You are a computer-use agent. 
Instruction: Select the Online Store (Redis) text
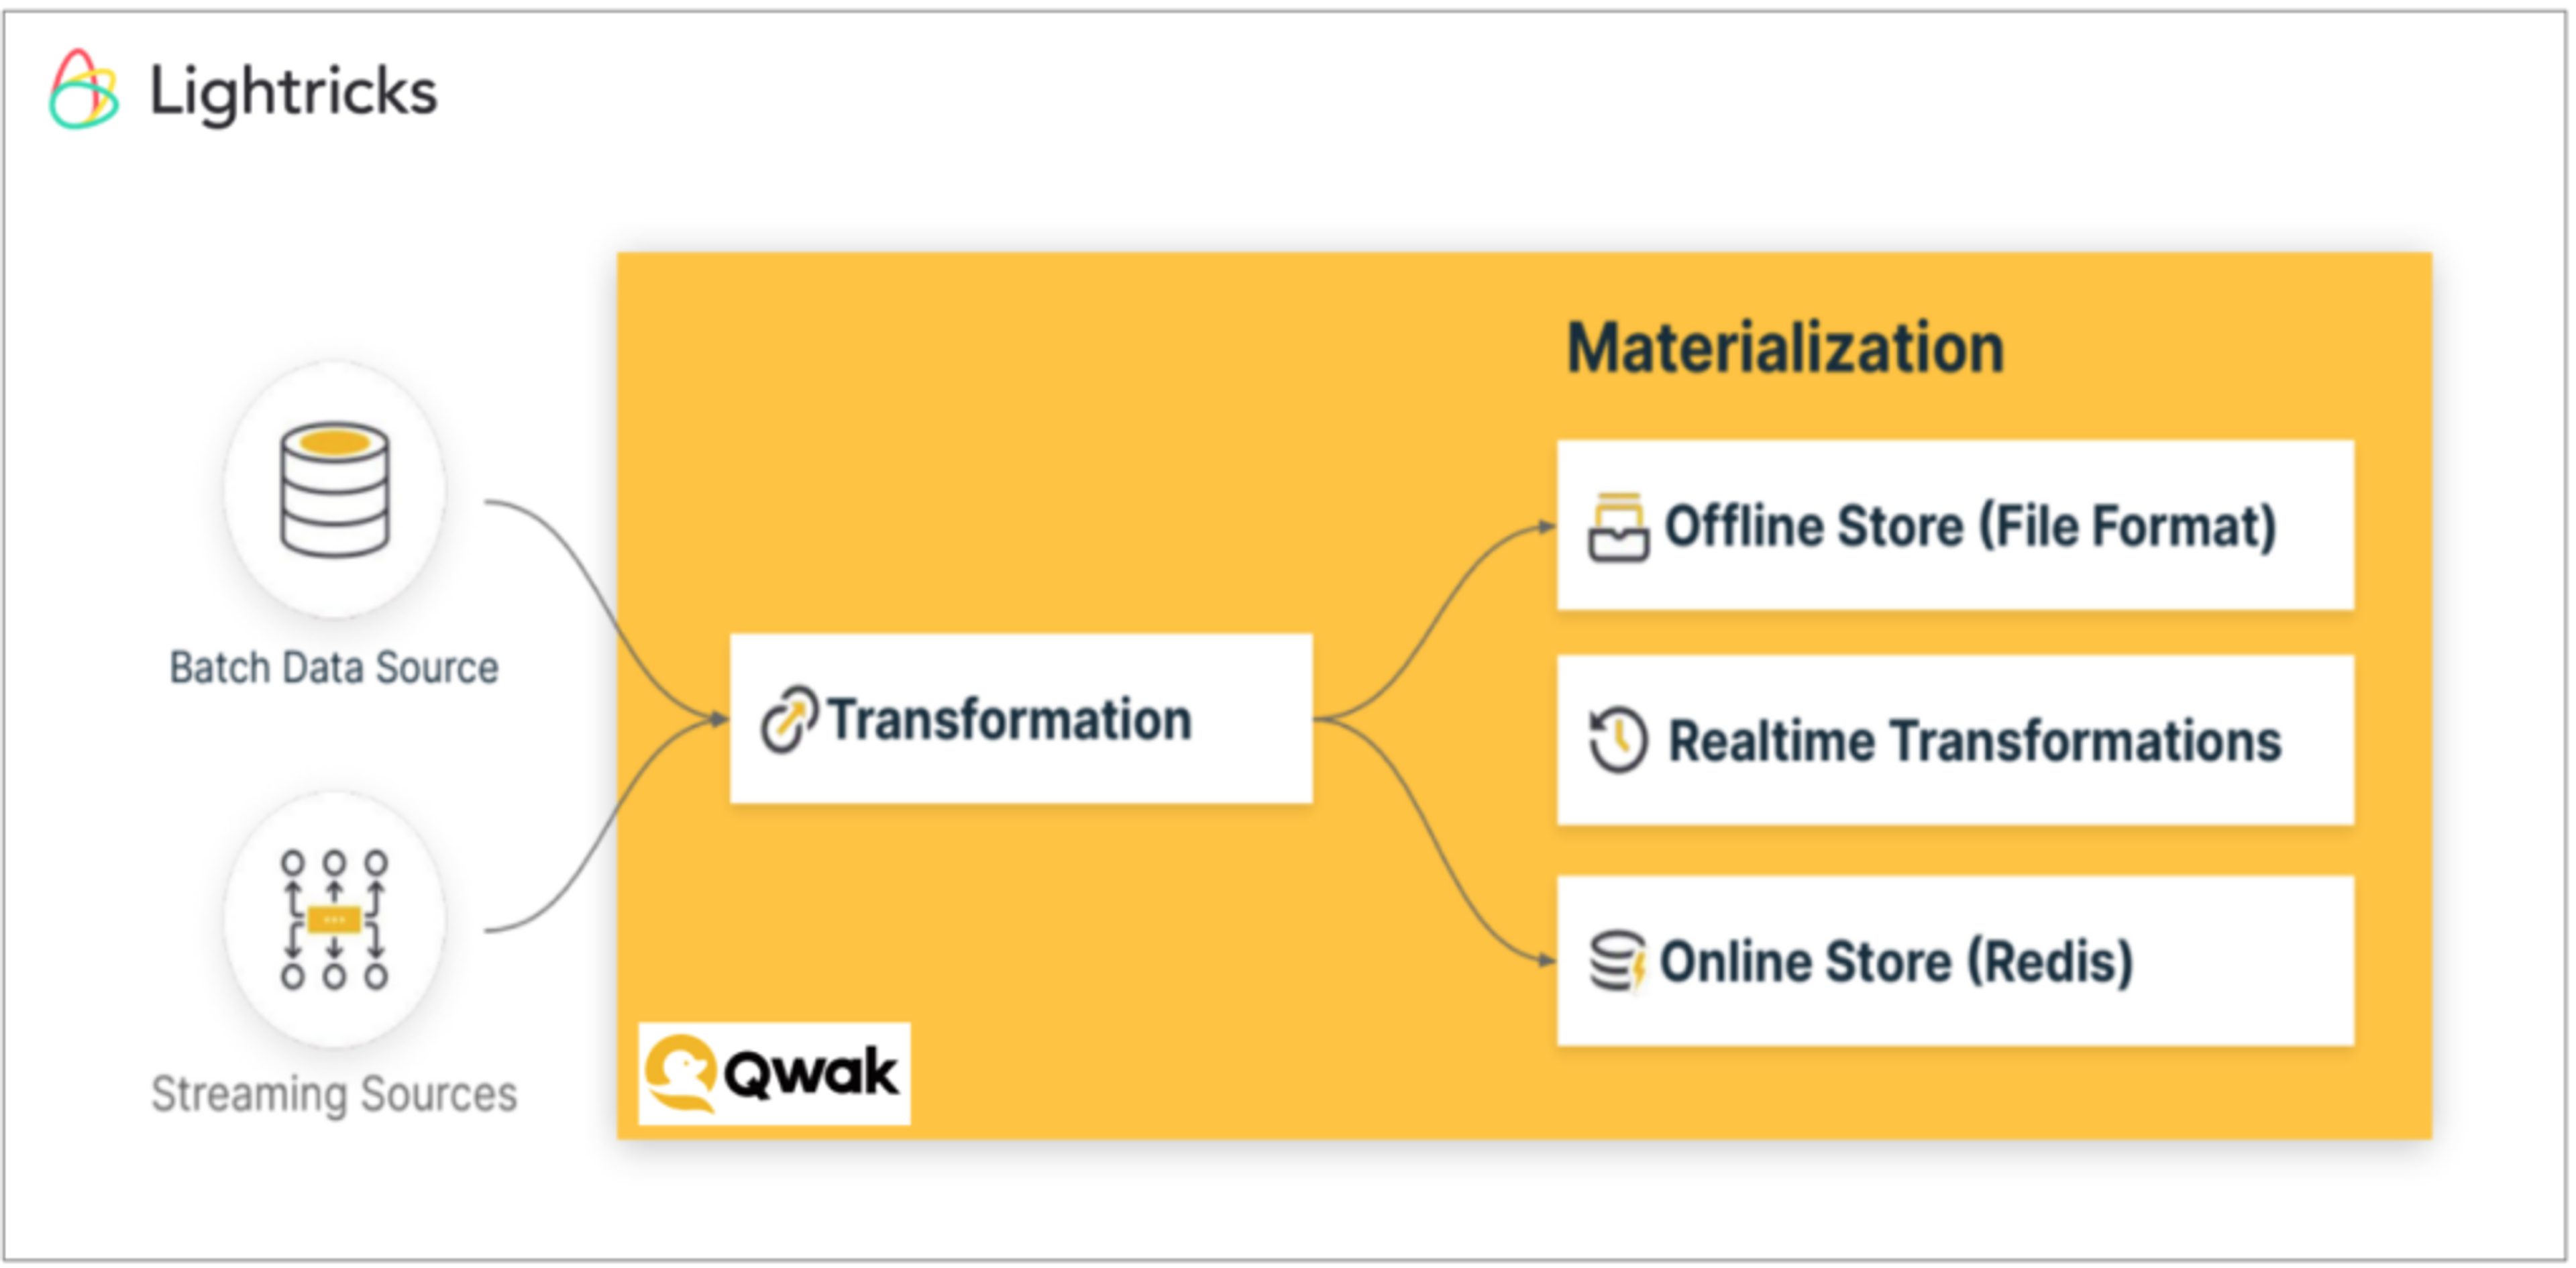[1896, 962]
